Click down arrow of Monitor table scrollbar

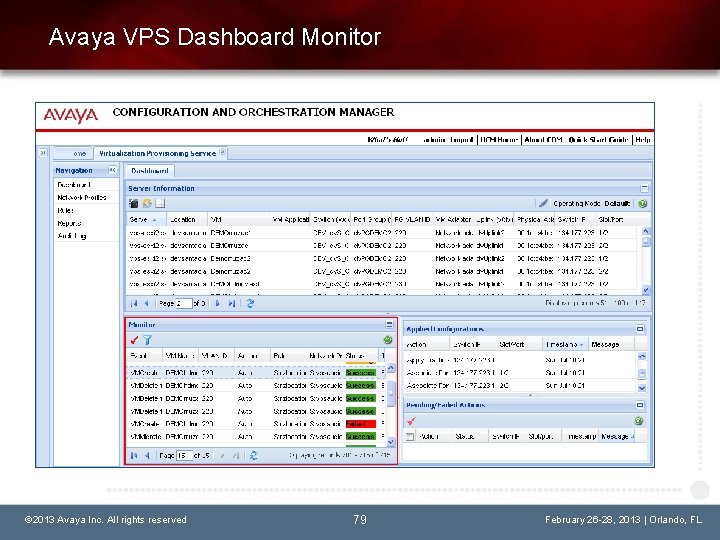point(391,442)
